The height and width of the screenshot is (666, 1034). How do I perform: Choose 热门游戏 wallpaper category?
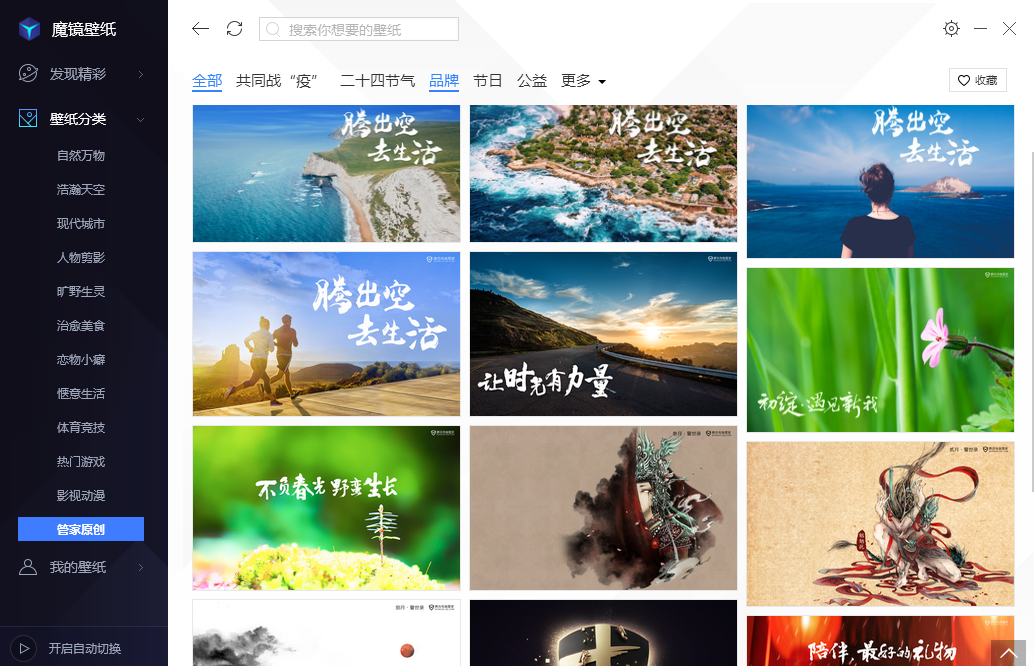click(81, 461)
